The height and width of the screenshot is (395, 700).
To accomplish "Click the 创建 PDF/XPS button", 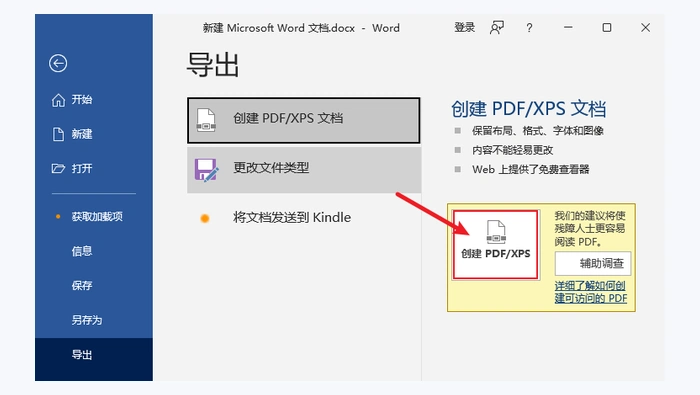I will point(496,245).
